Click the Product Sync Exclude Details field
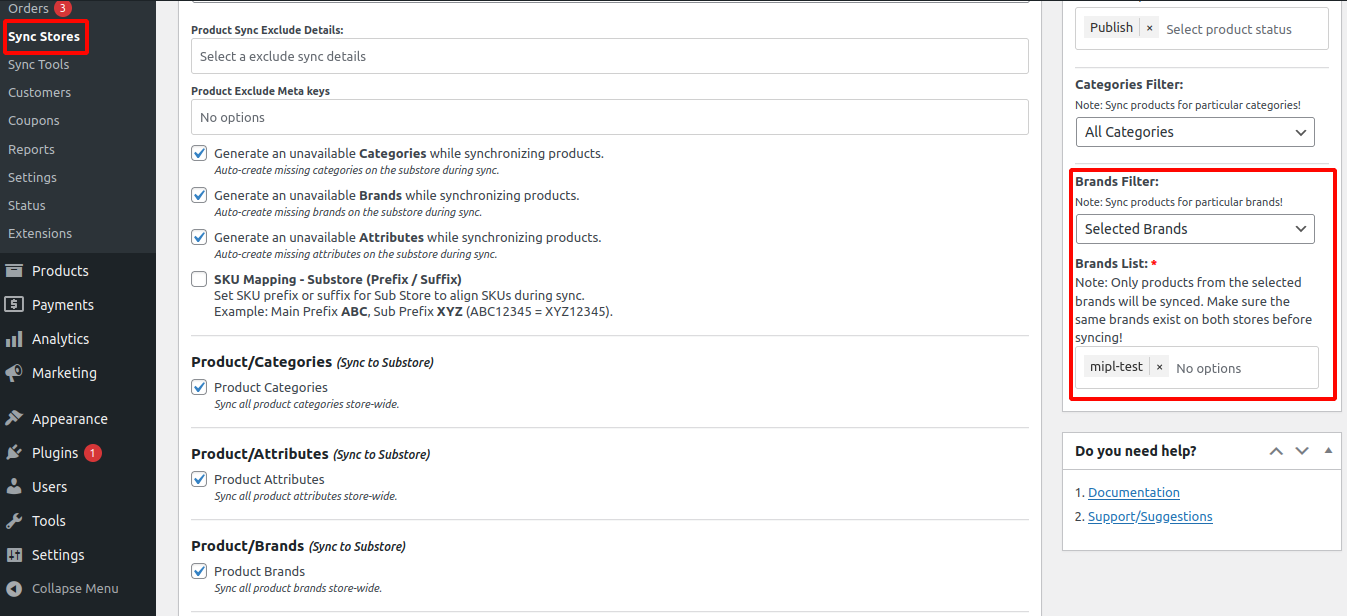This screenshot has width=1347, height=616. point(609,56)
